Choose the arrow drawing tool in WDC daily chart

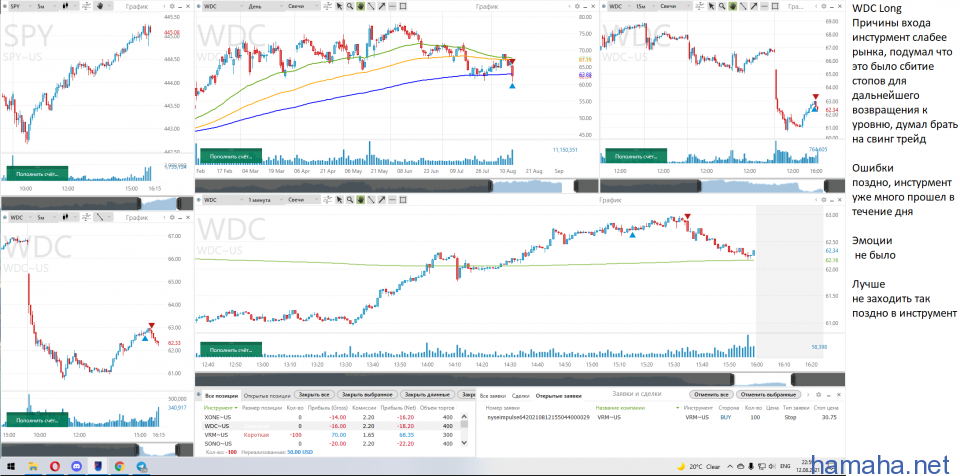pos(381,6)
